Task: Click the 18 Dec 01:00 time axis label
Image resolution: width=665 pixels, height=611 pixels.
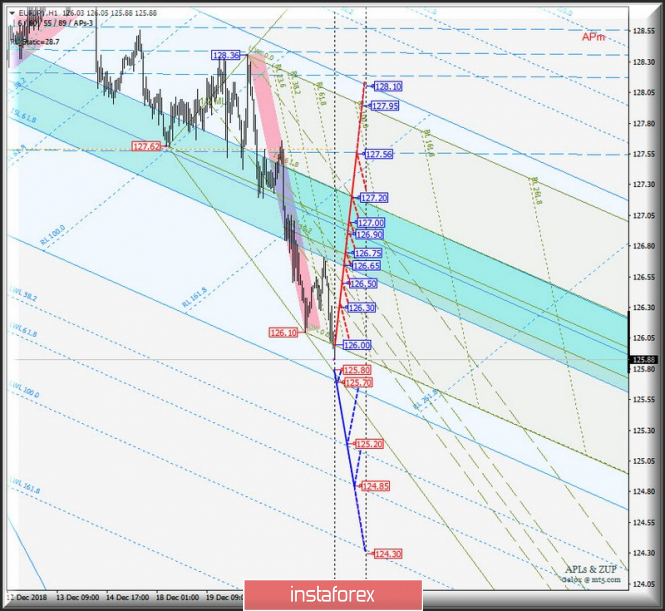Action: click(x=177, y=597)
